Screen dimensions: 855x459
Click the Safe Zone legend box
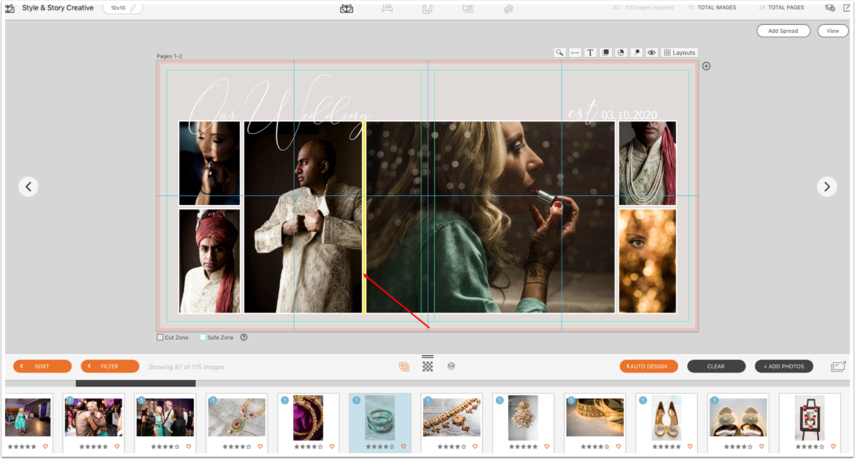click(203, 337)
